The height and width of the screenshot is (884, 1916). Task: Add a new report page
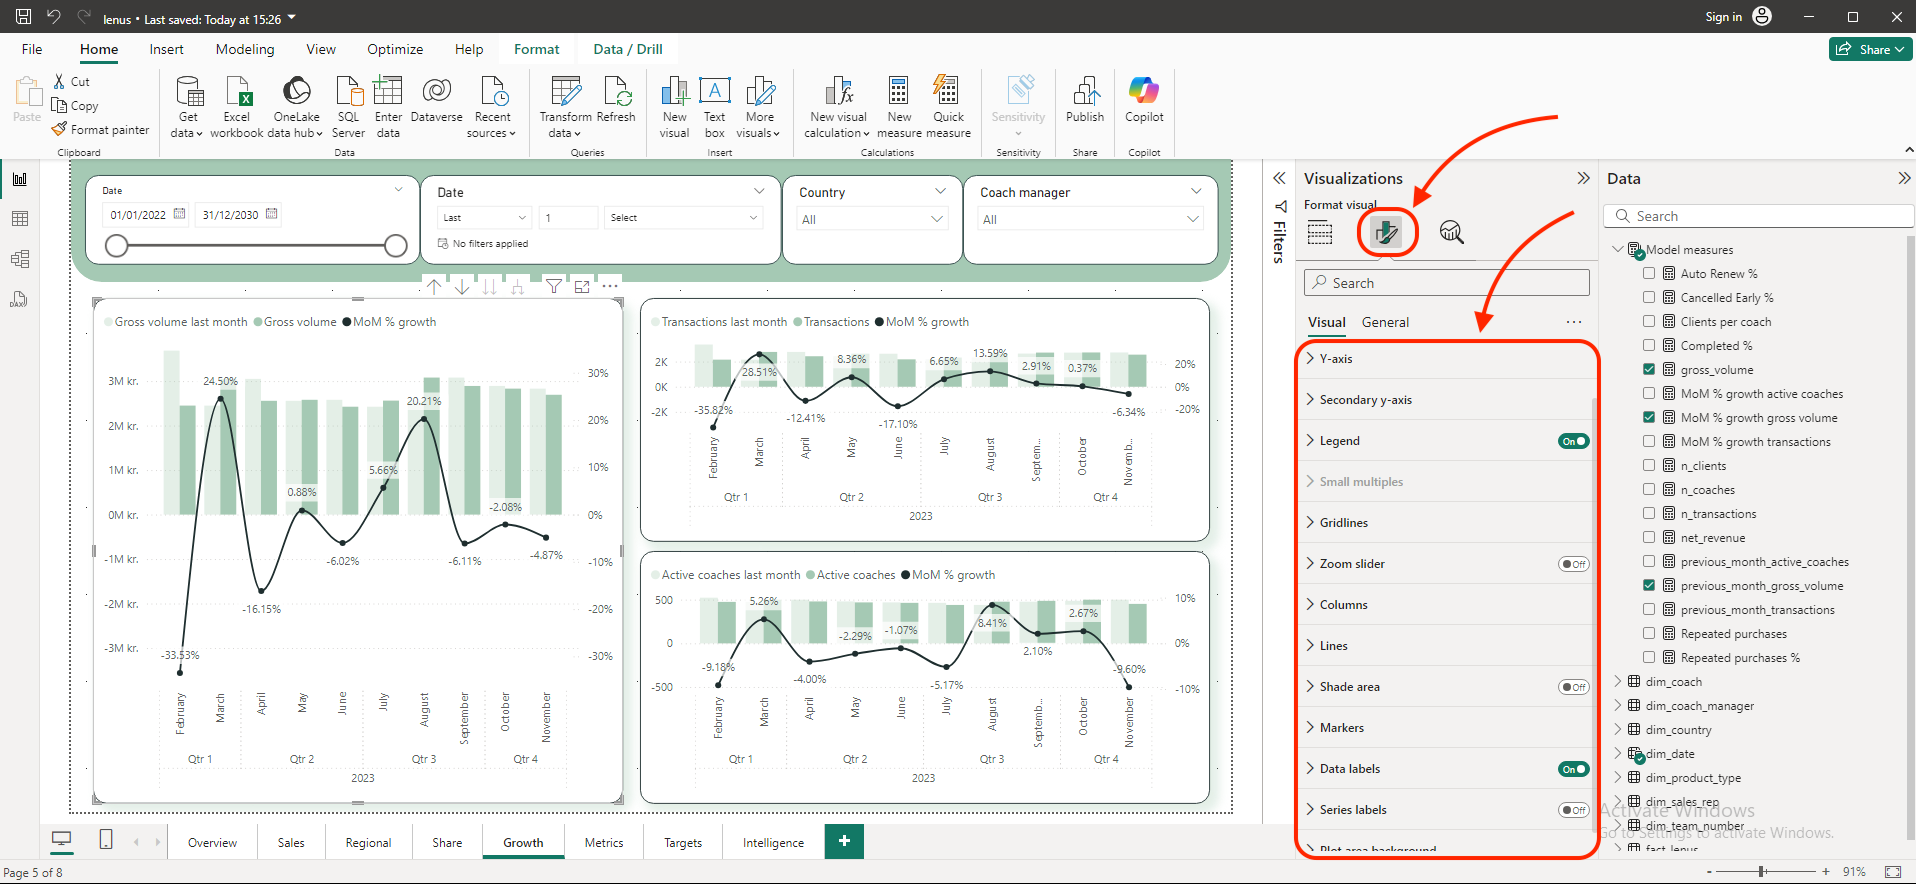point(844,841)
